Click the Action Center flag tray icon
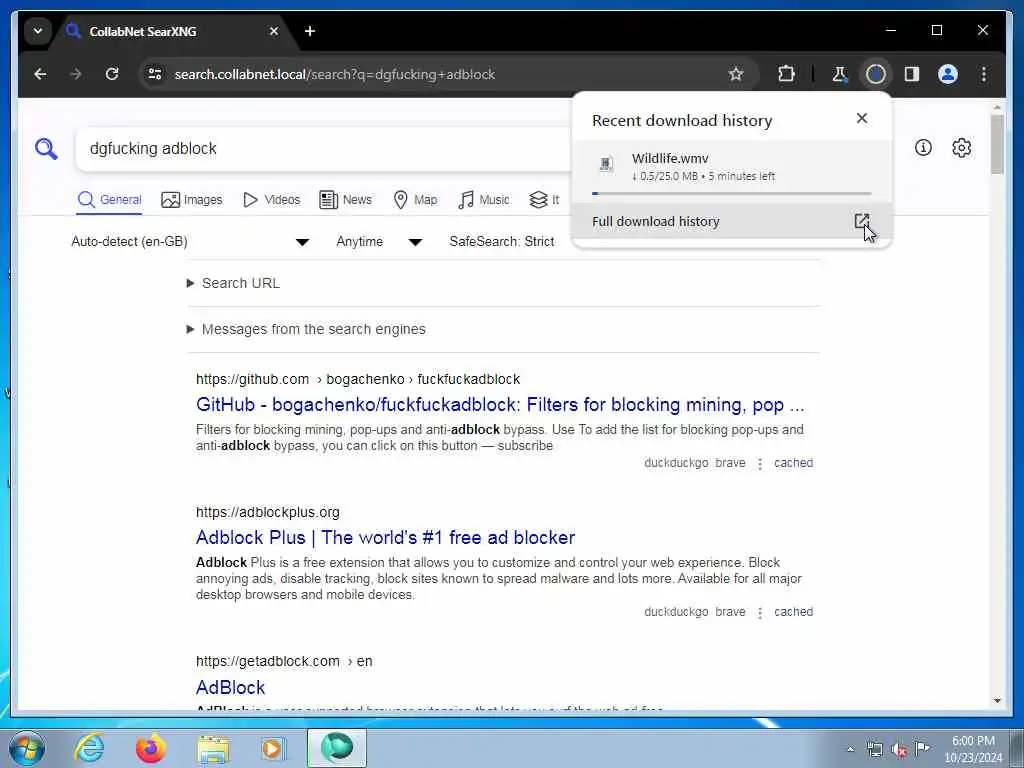 point(922,749)
